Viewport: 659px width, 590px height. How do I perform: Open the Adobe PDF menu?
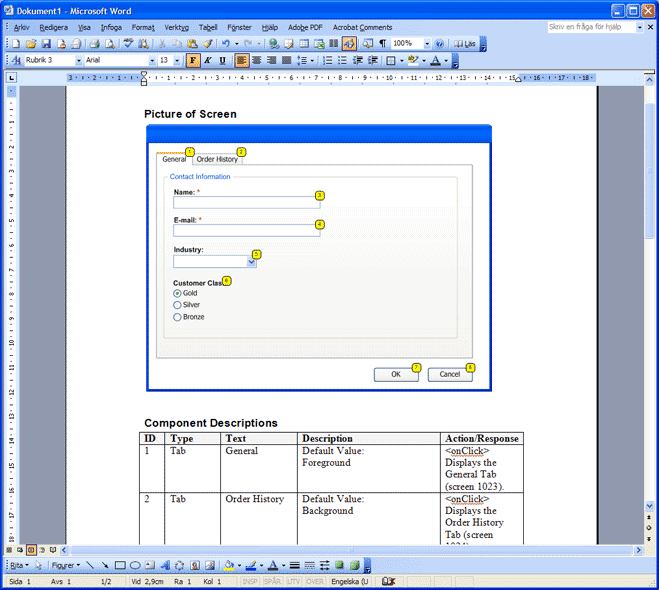[x=305, y=28]
